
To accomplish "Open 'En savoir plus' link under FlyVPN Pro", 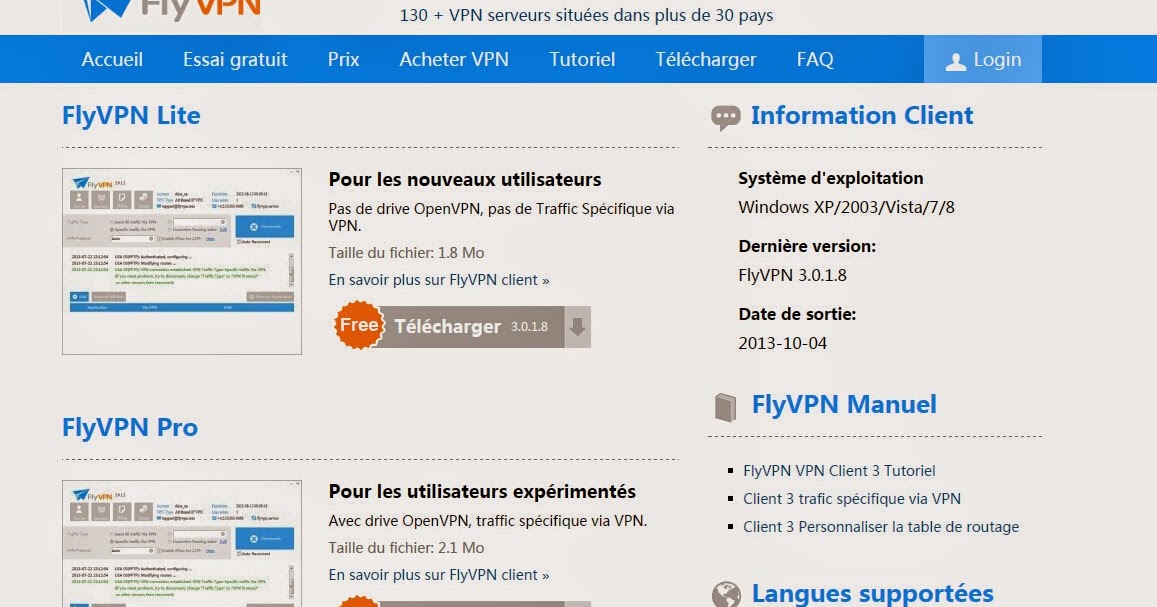I will point(439,575).
